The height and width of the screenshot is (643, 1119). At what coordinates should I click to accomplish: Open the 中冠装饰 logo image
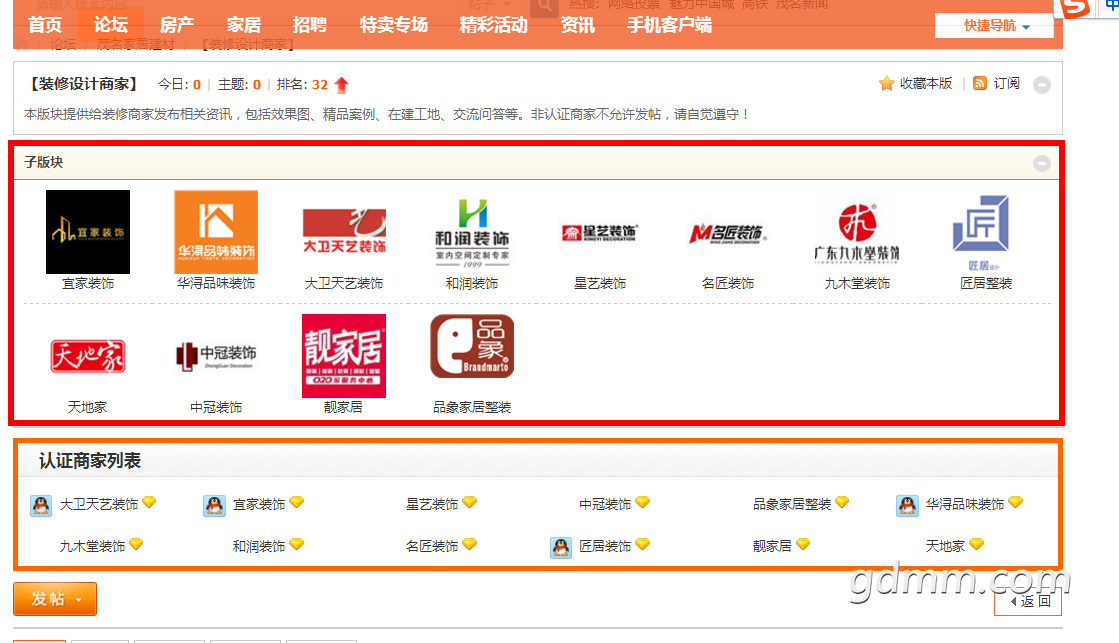coord(216,355)
